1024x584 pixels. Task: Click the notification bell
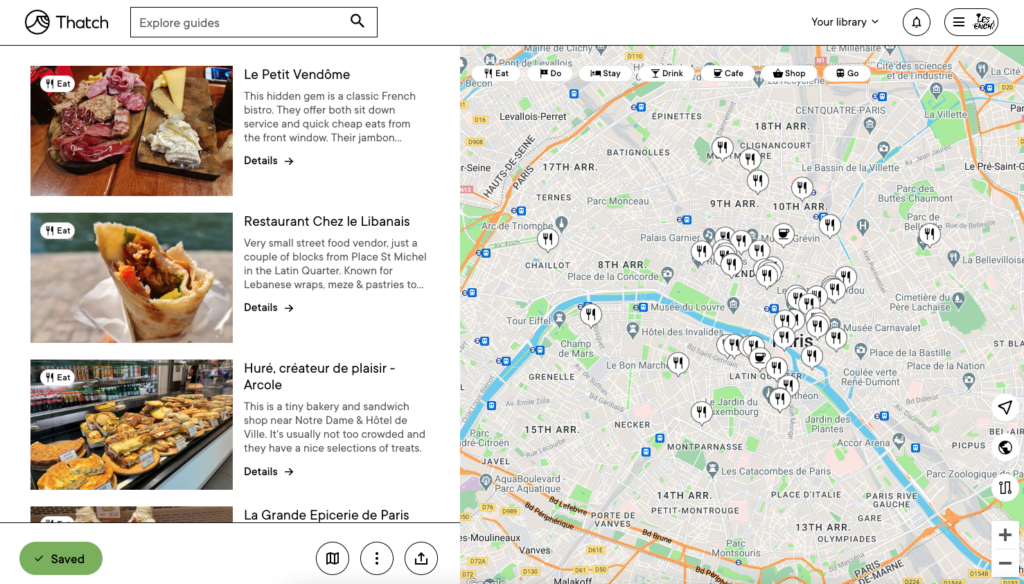click(916, 21)
